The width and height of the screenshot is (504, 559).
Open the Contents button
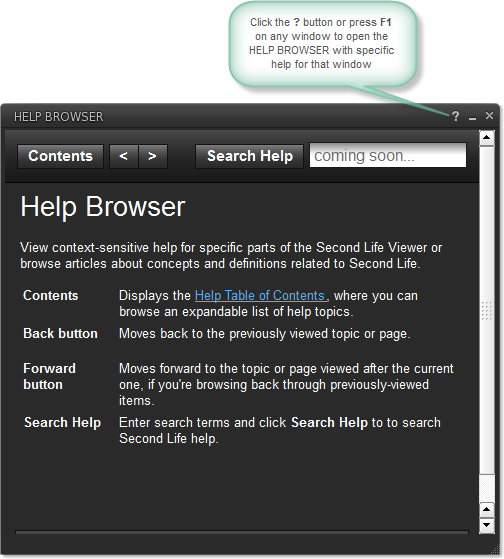click(x=60, y=156)
